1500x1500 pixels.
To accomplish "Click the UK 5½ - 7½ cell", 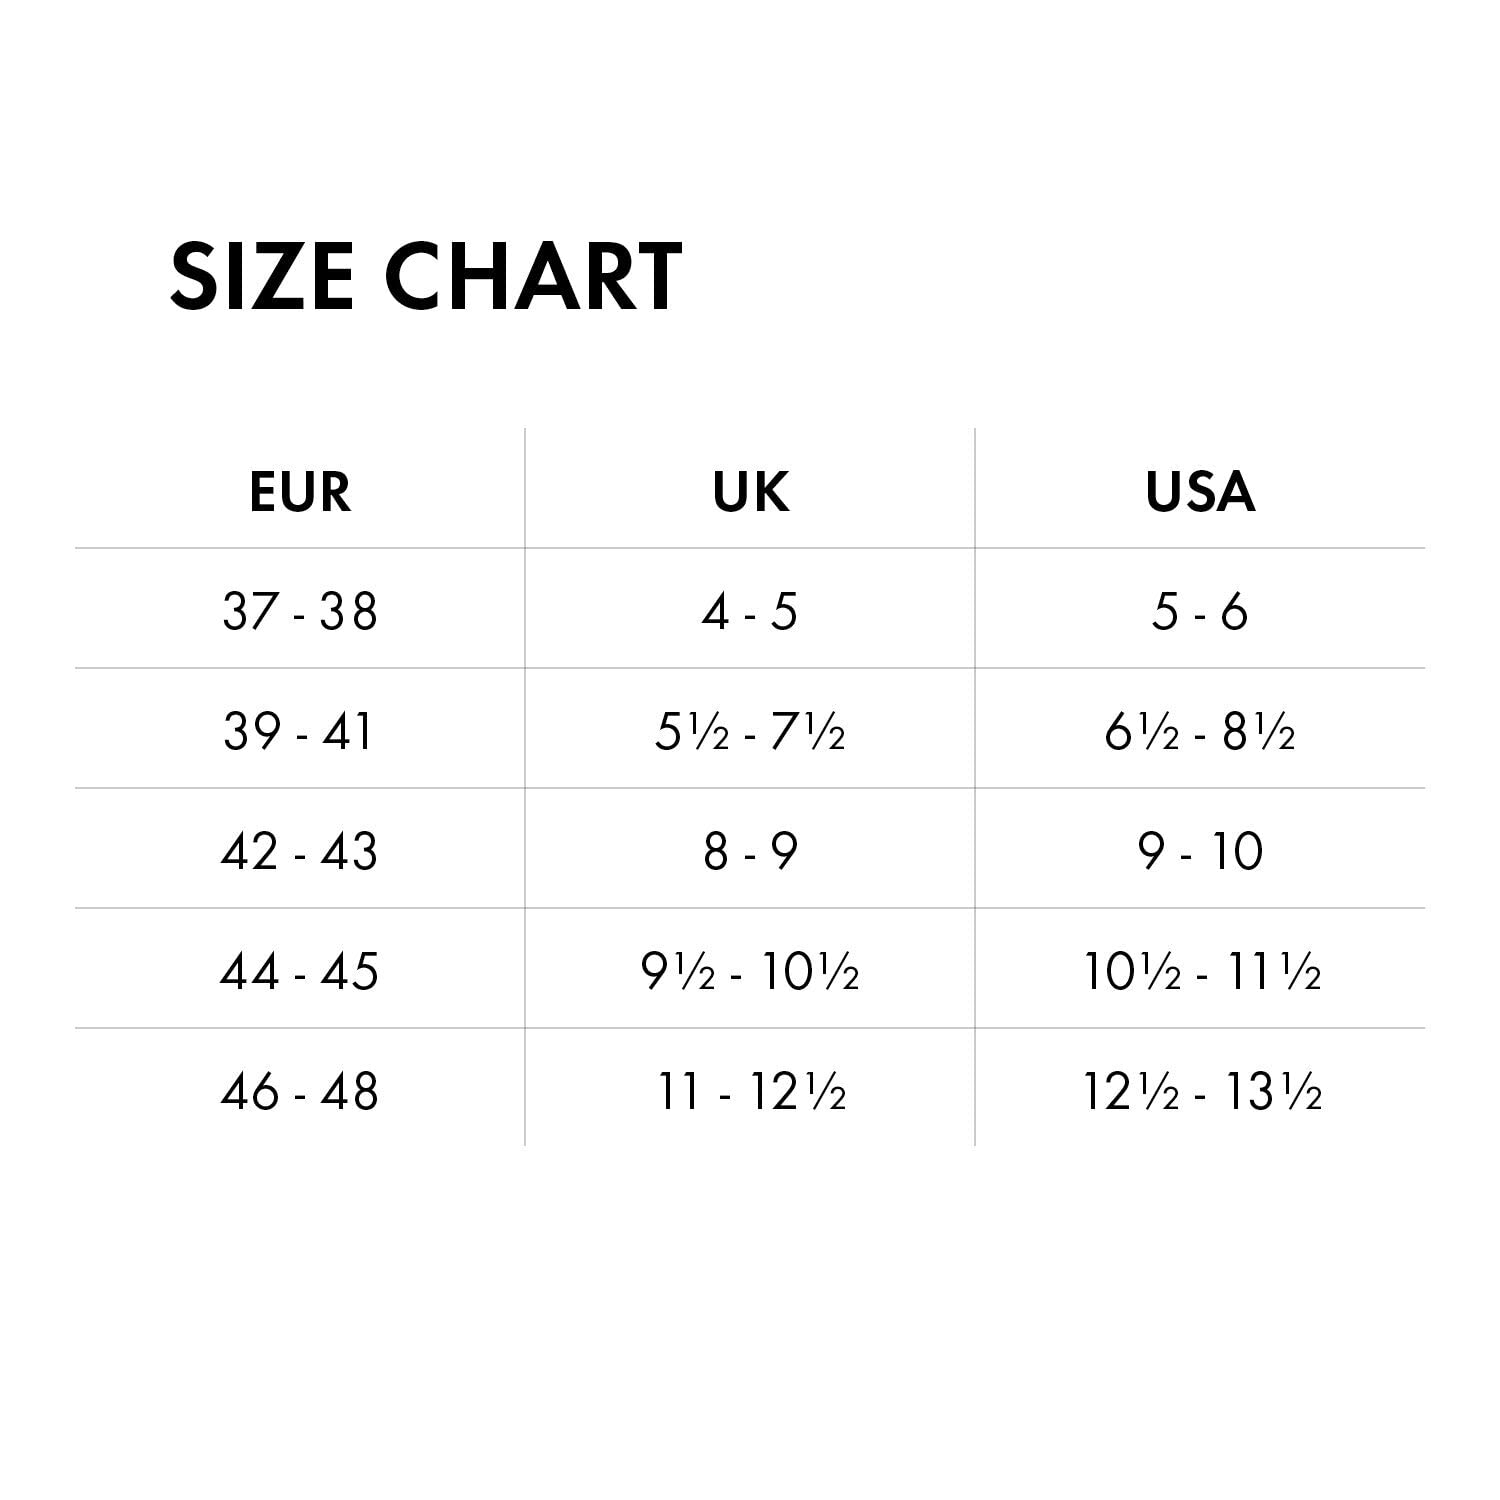I will click(750, 731).
